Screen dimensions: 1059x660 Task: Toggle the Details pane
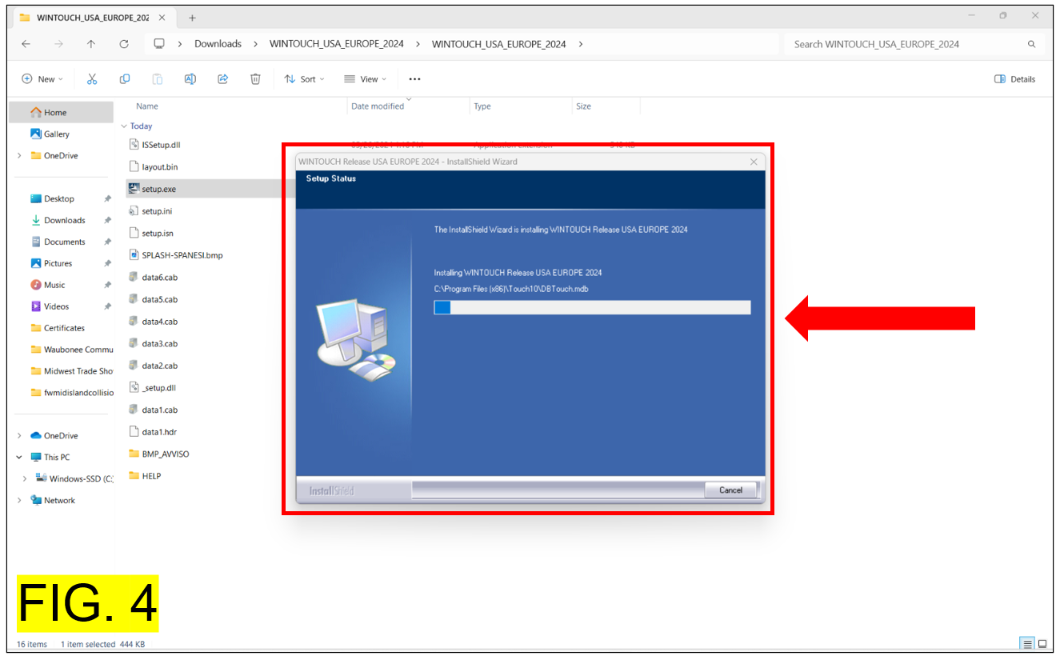pyautogui.click(x=1014, y=79)
